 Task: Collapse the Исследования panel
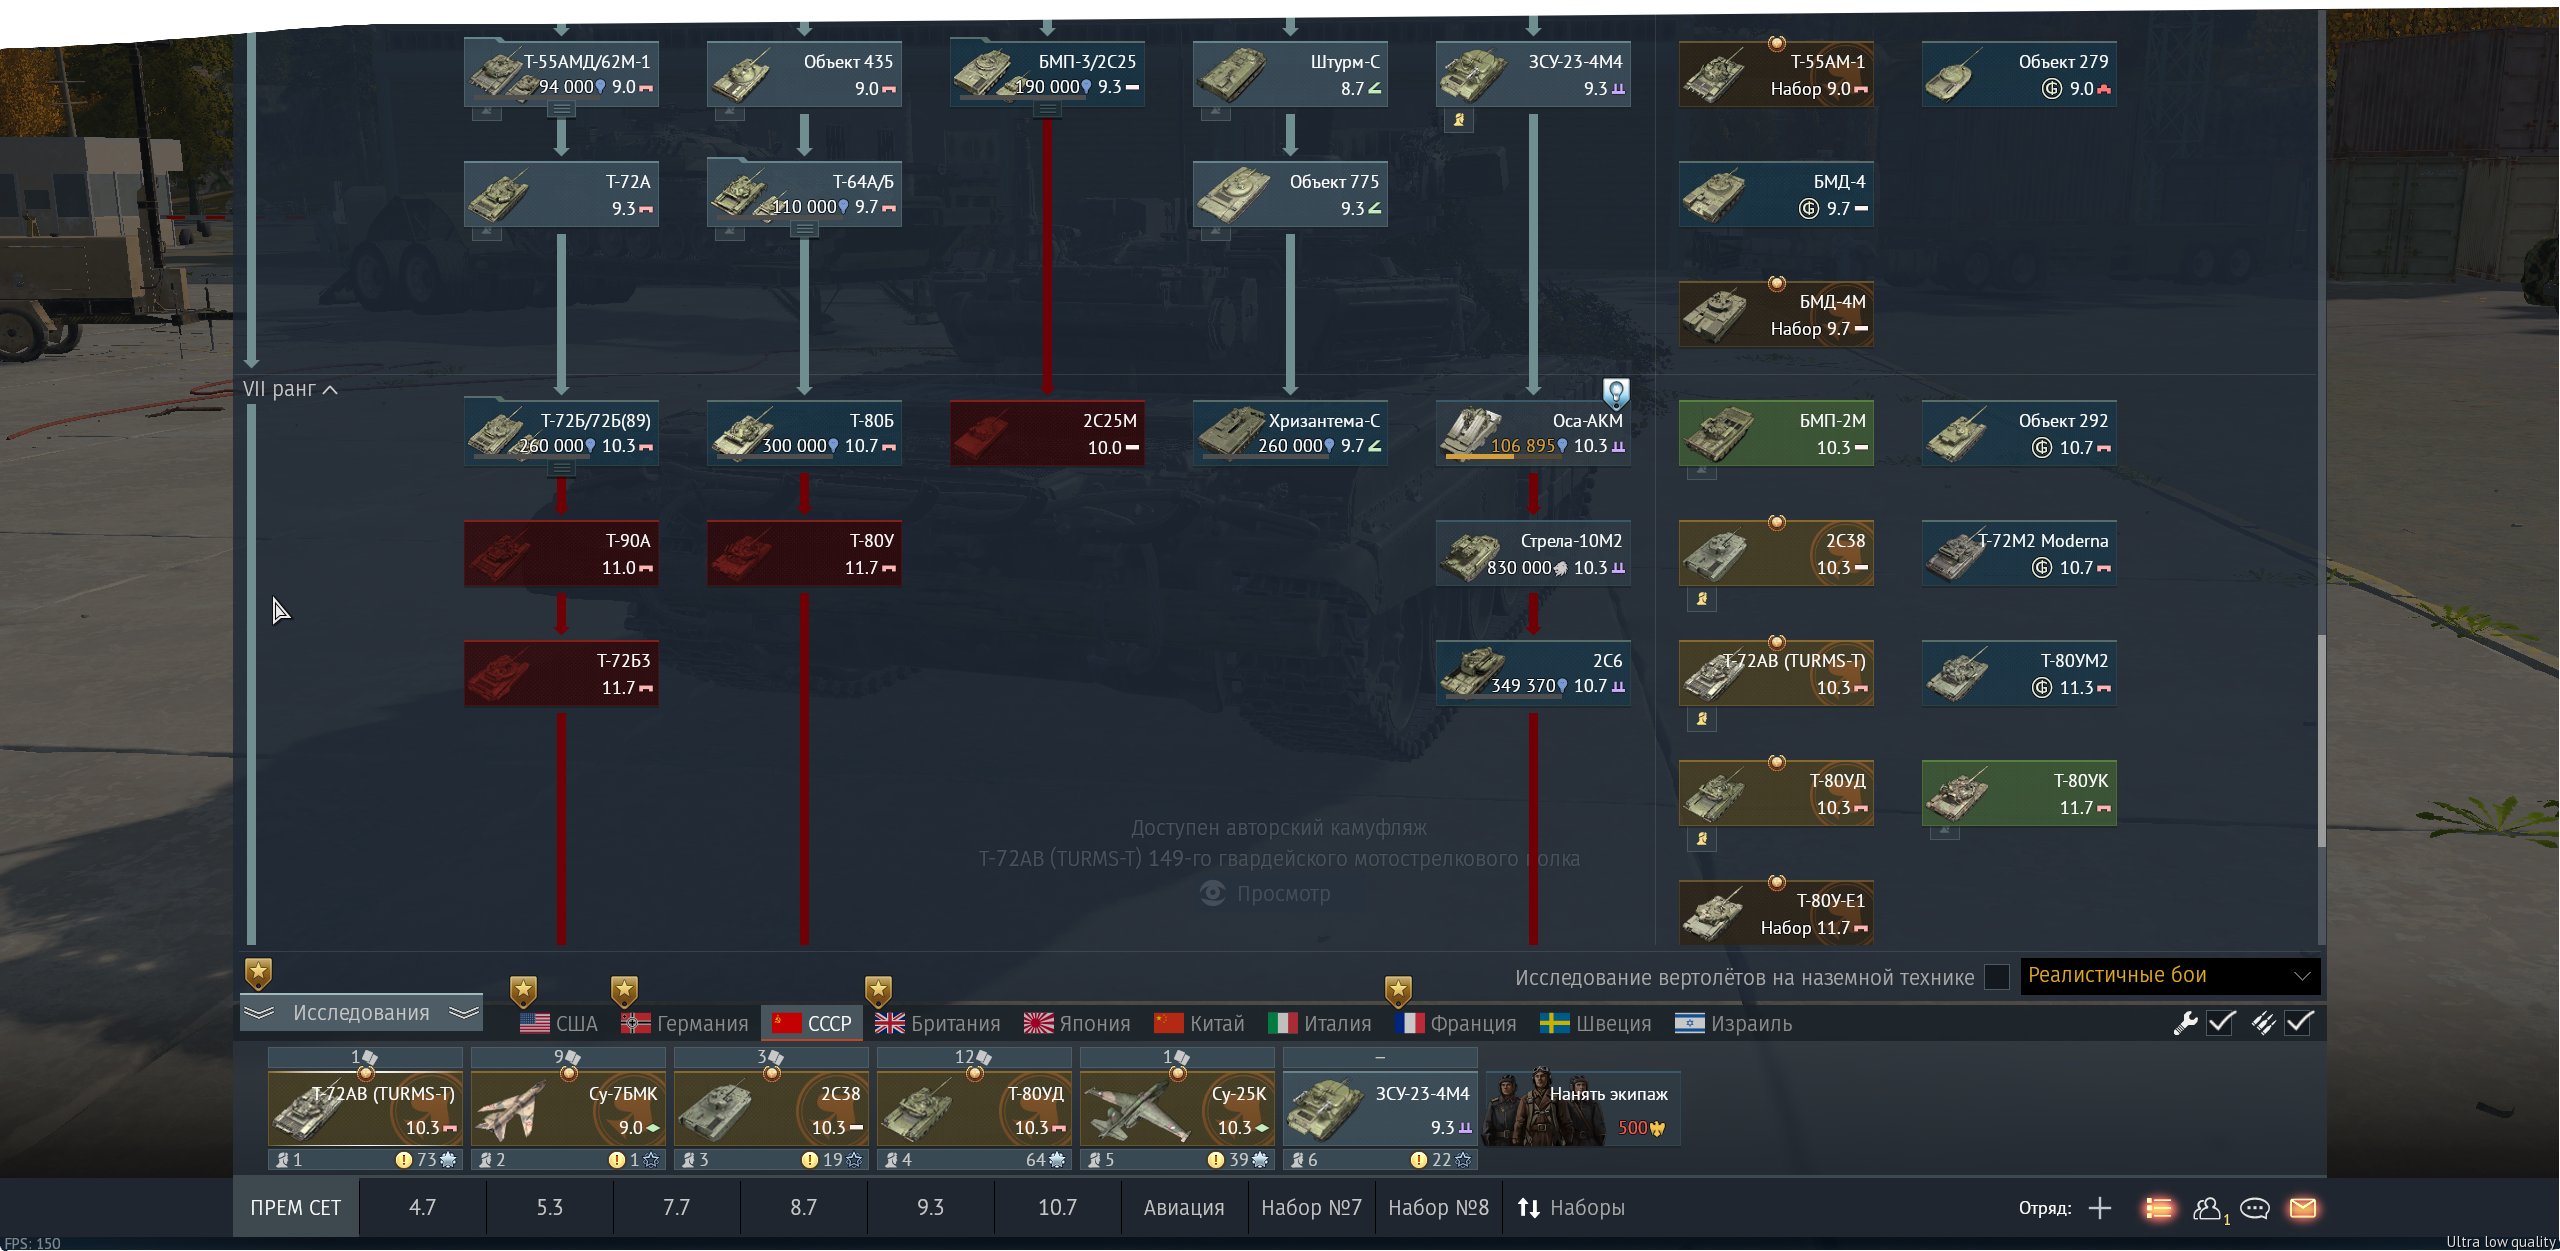coord(361,1013)
